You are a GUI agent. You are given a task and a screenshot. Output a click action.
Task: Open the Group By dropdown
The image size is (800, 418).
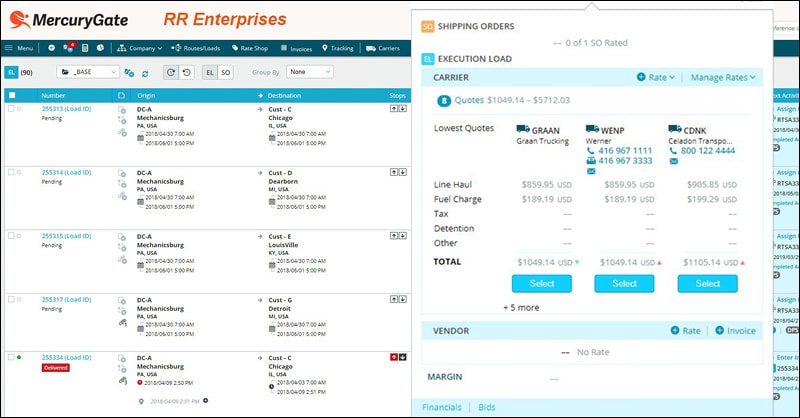(x=310, y=72)
